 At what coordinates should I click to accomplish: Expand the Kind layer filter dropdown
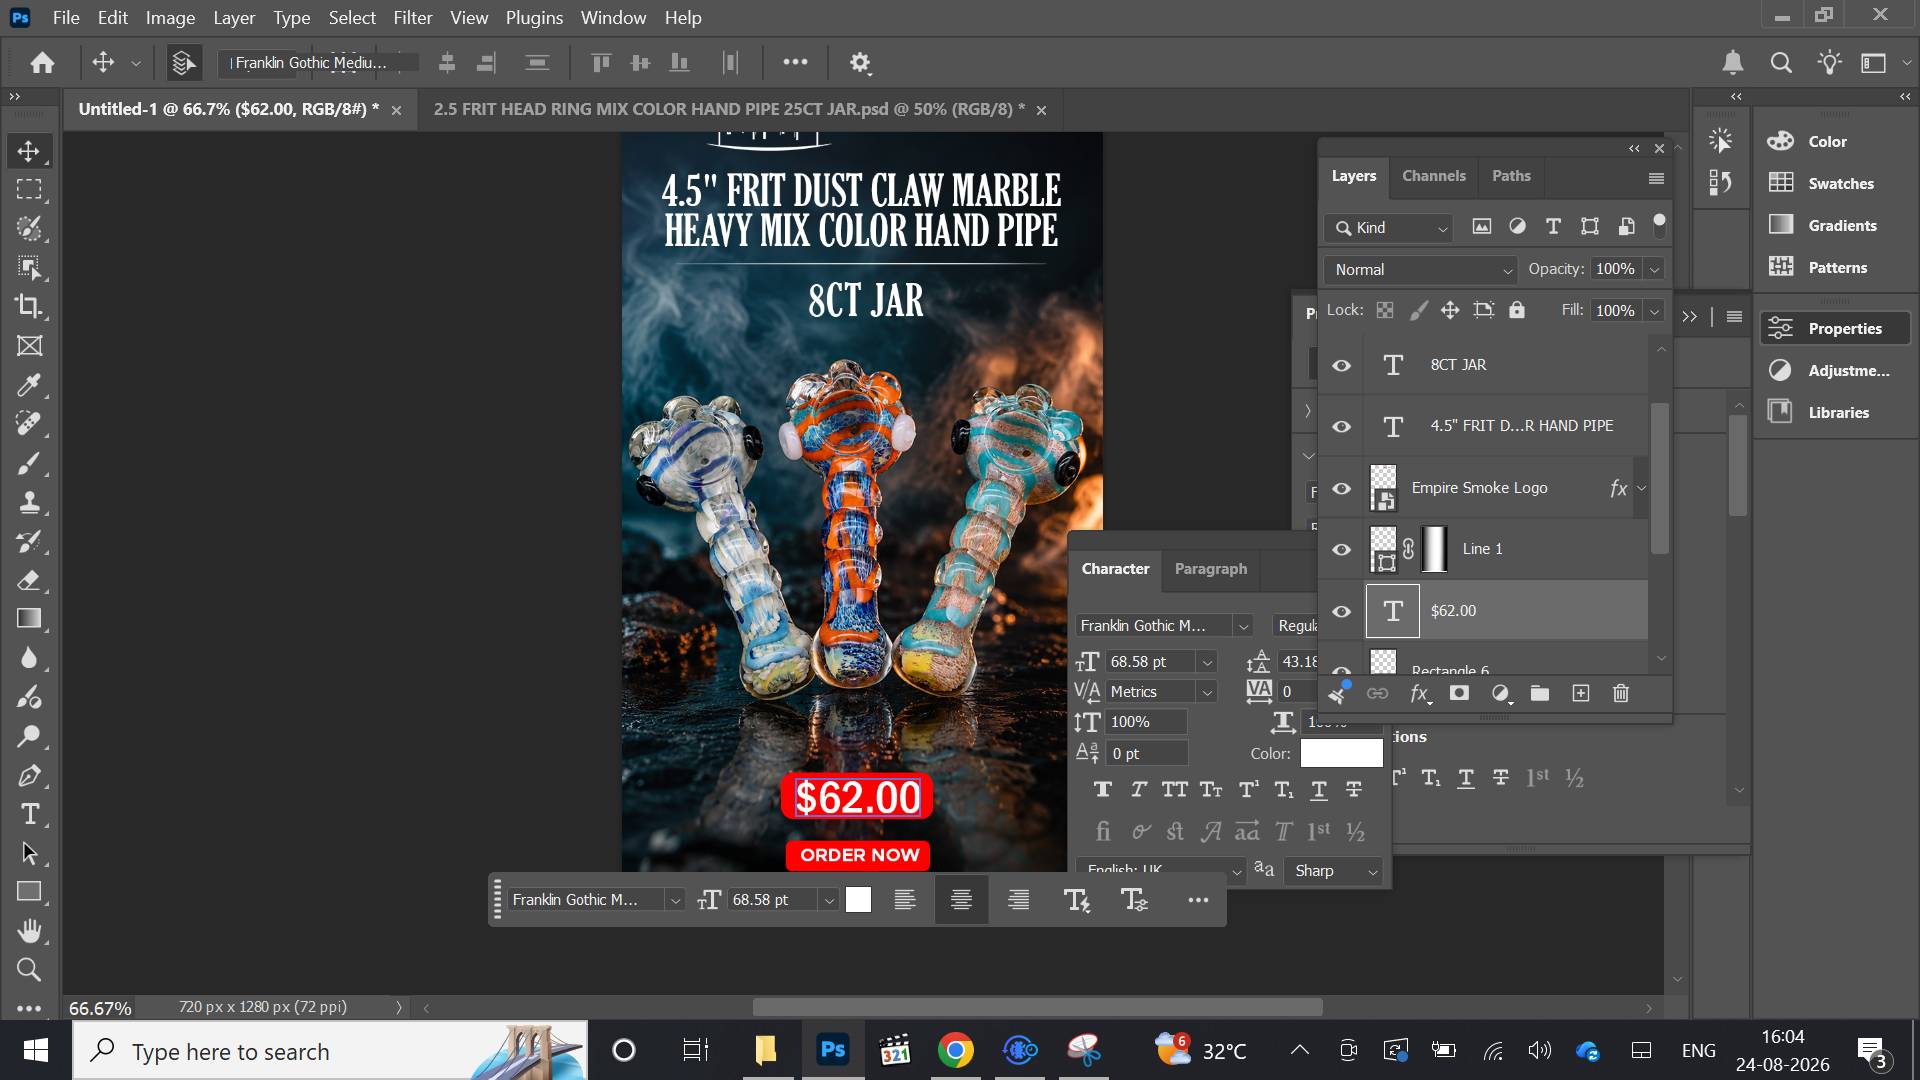click(x=1388, y=227)
